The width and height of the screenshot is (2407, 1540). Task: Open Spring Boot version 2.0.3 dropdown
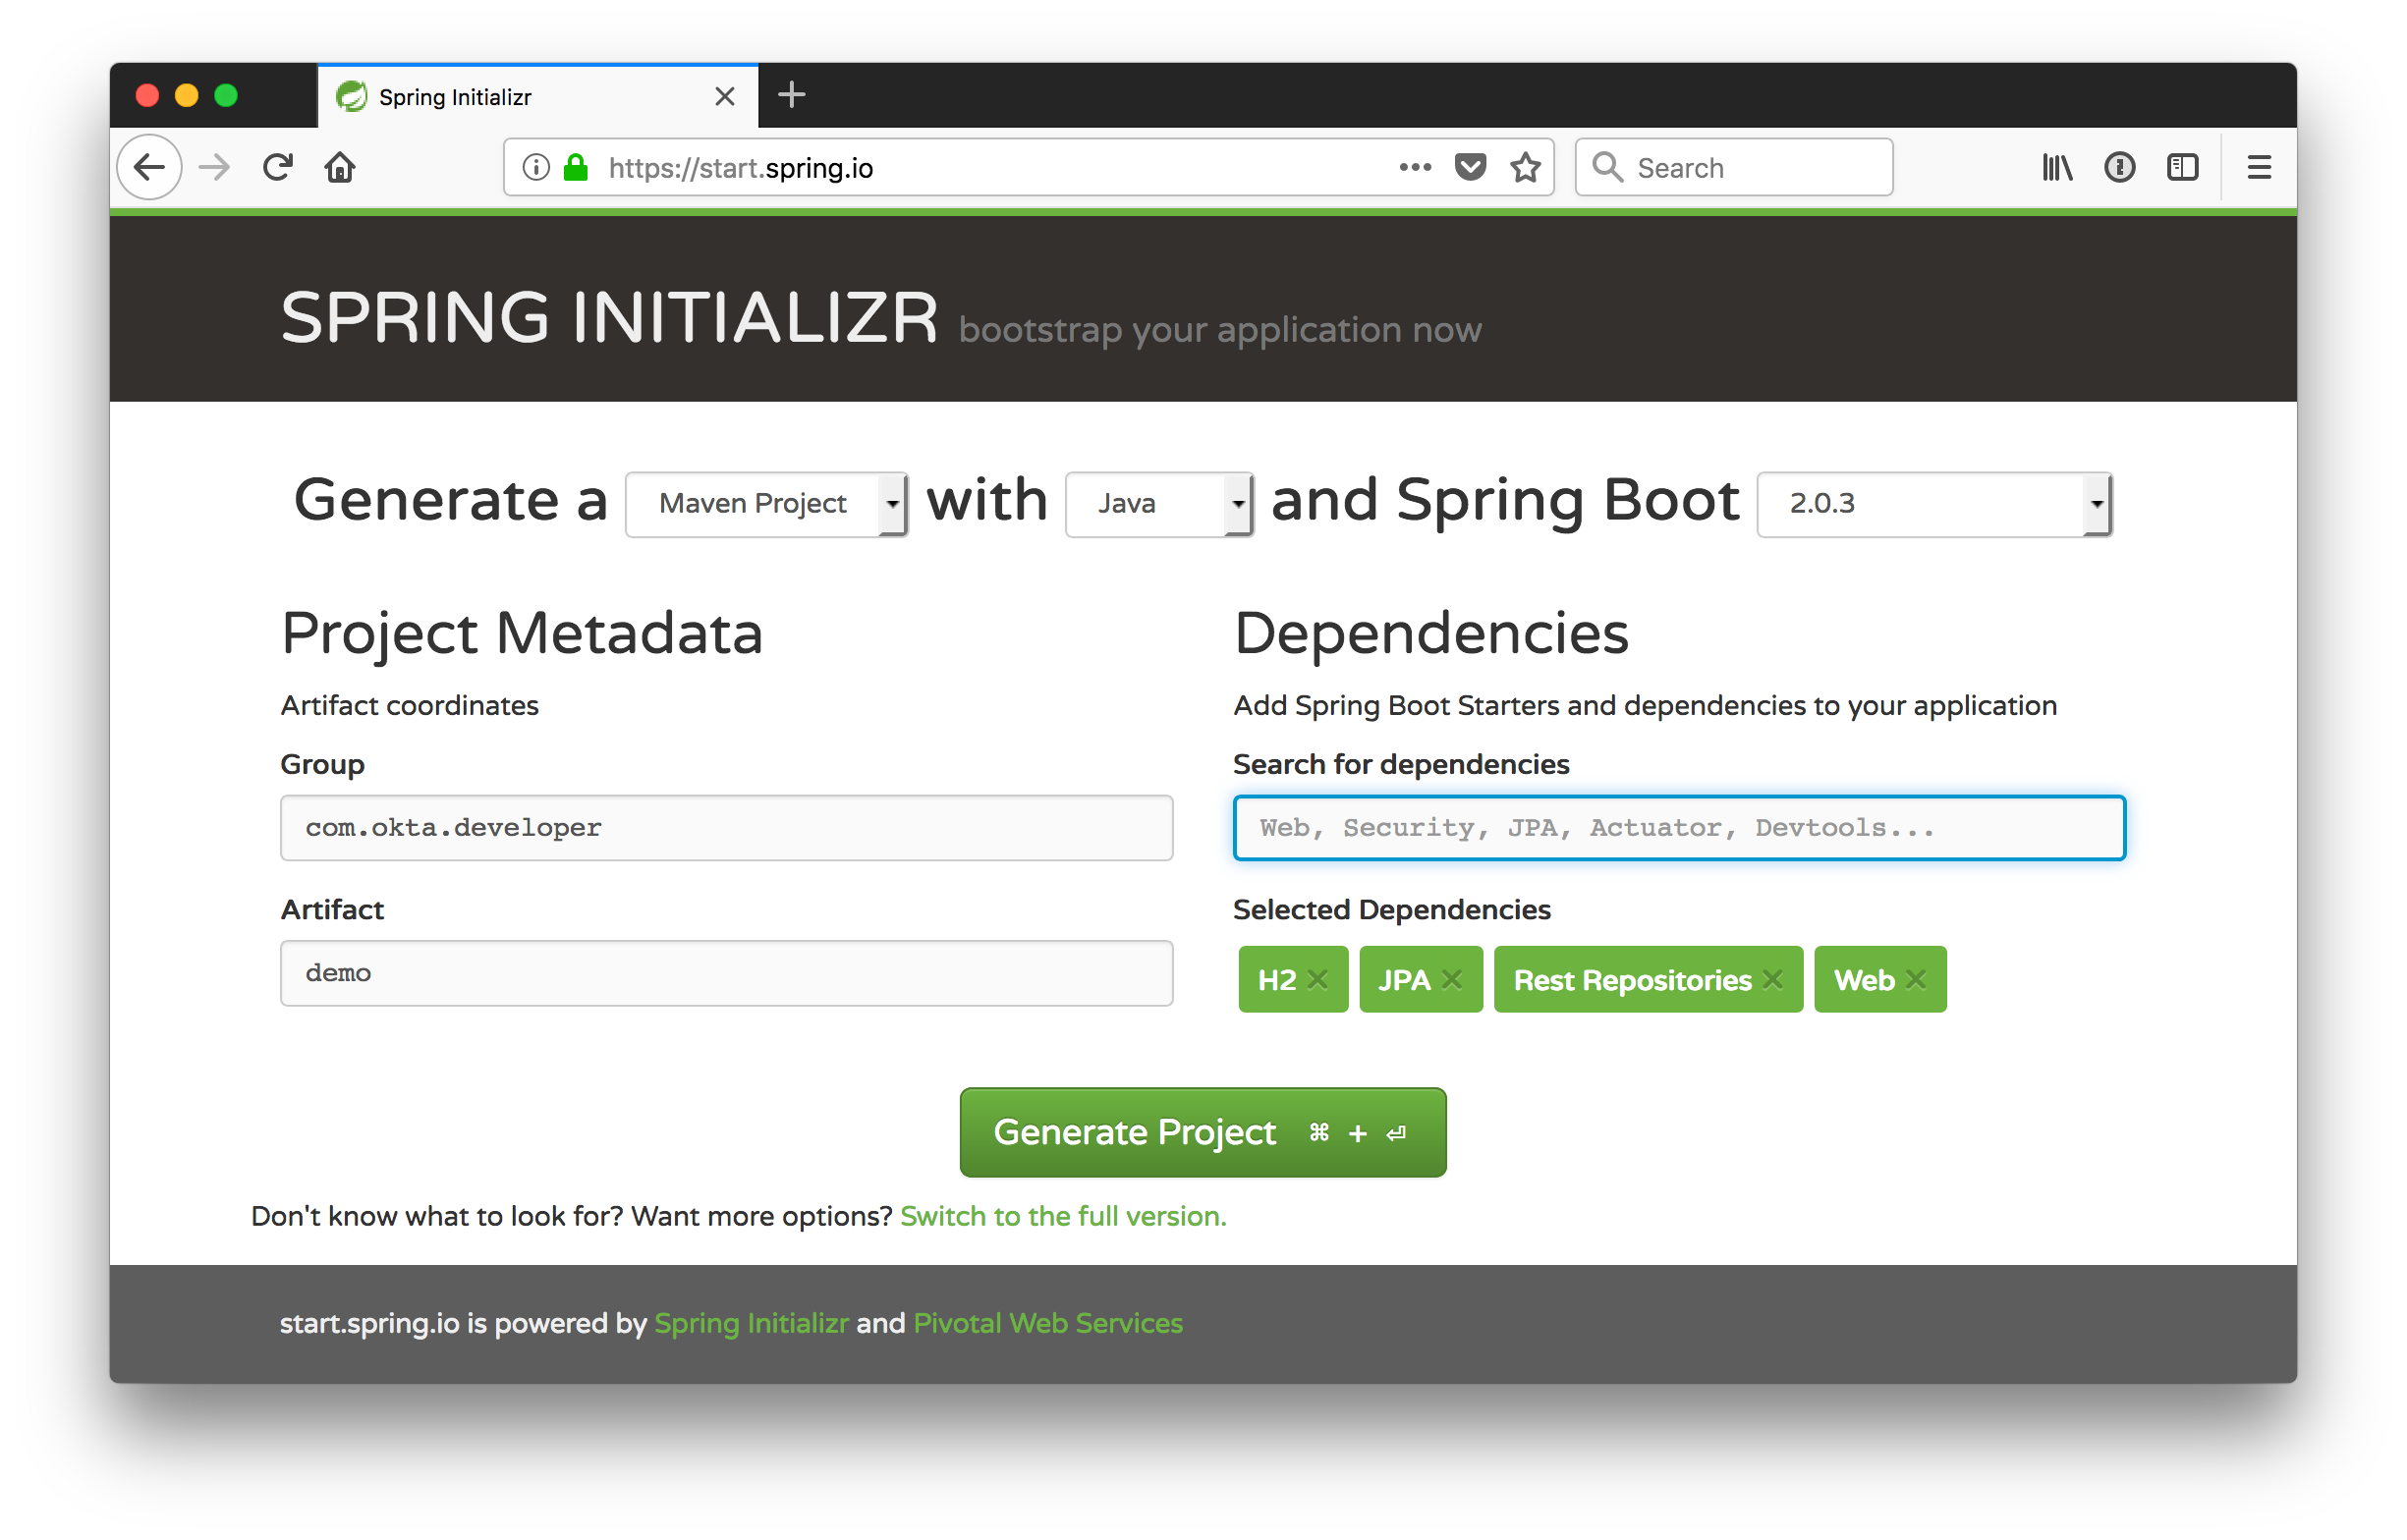tap(1934, 504)
